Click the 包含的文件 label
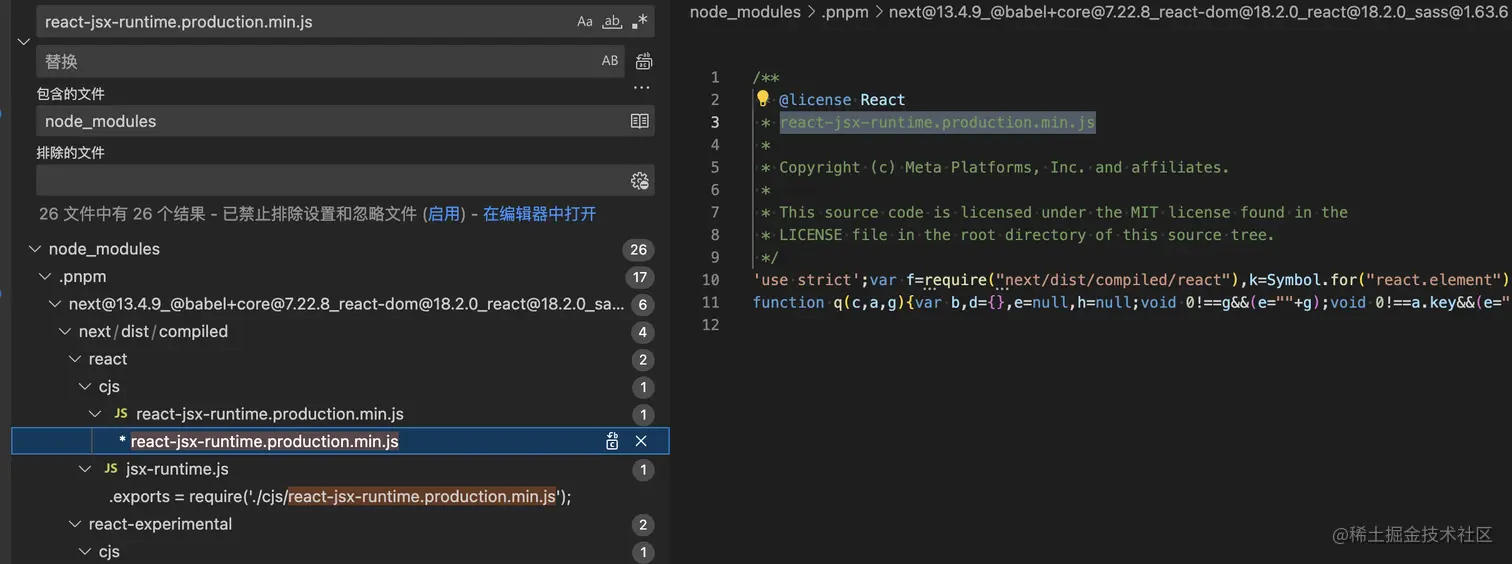Viewport: 1512px width, 564px height. point(71,94)
